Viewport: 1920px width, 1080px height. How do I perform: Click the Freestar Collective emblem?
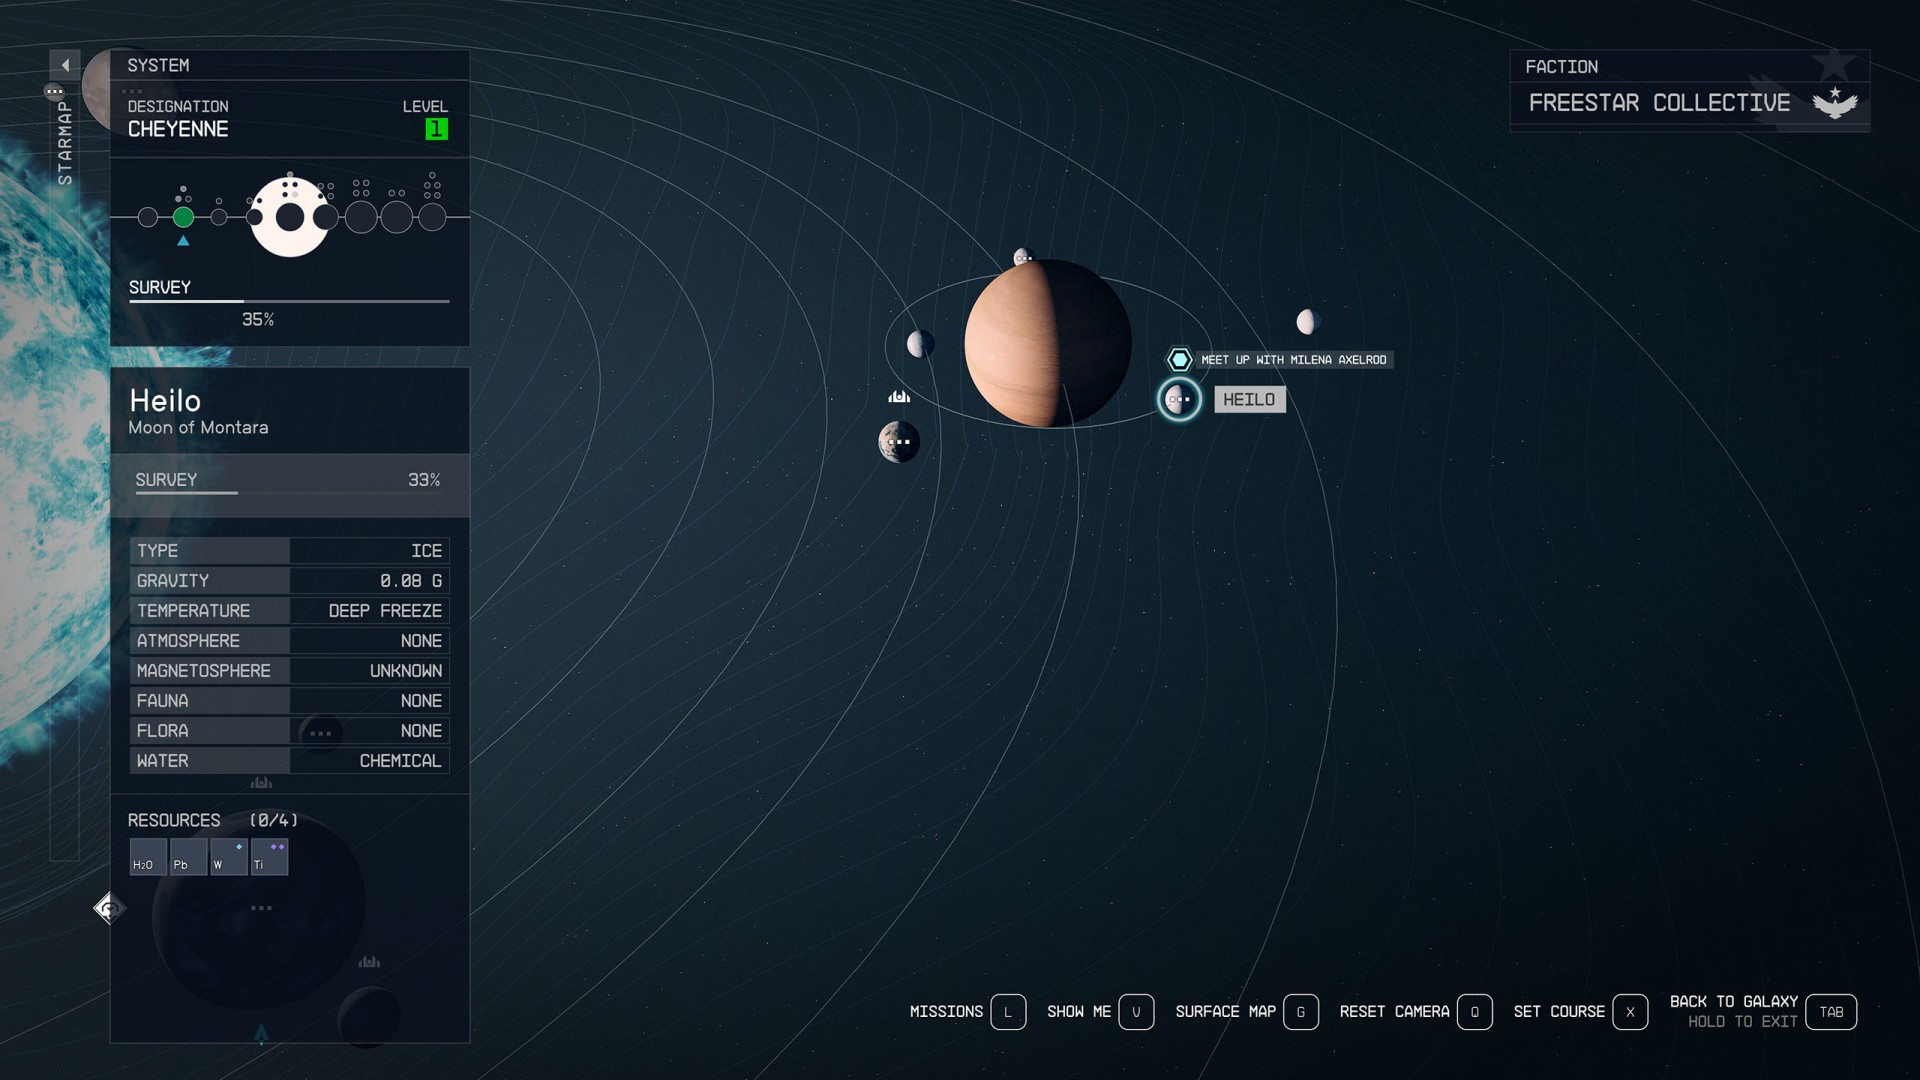coord(1835,102)
